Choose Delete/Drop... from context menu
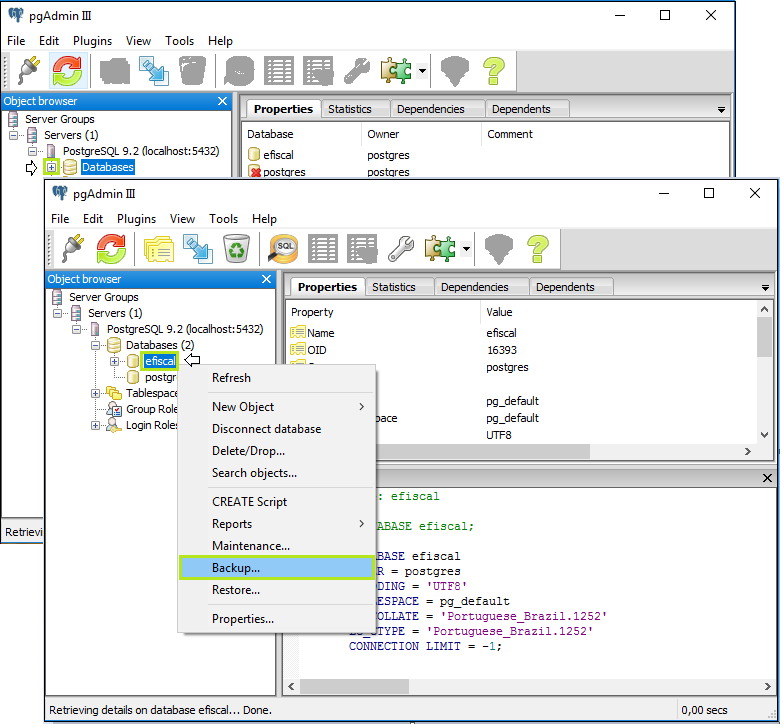Viewport: 784px width, 728px height. click(x=276, y=451)
